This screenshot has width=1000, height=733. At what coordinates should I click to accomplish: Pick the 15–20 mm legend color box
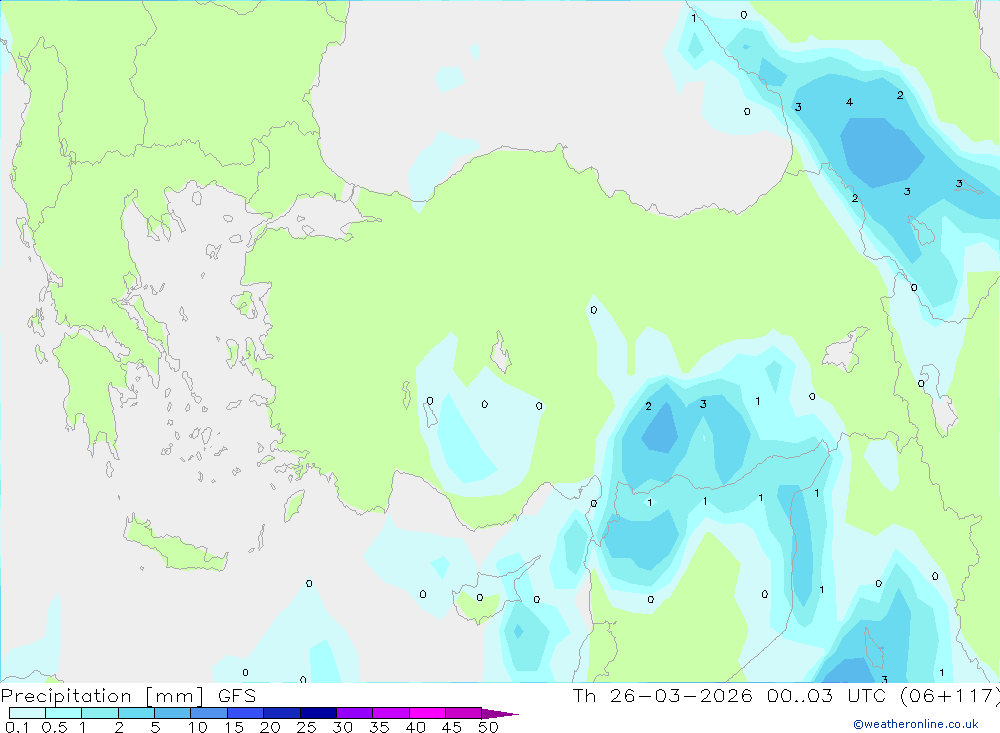point(246,713)
